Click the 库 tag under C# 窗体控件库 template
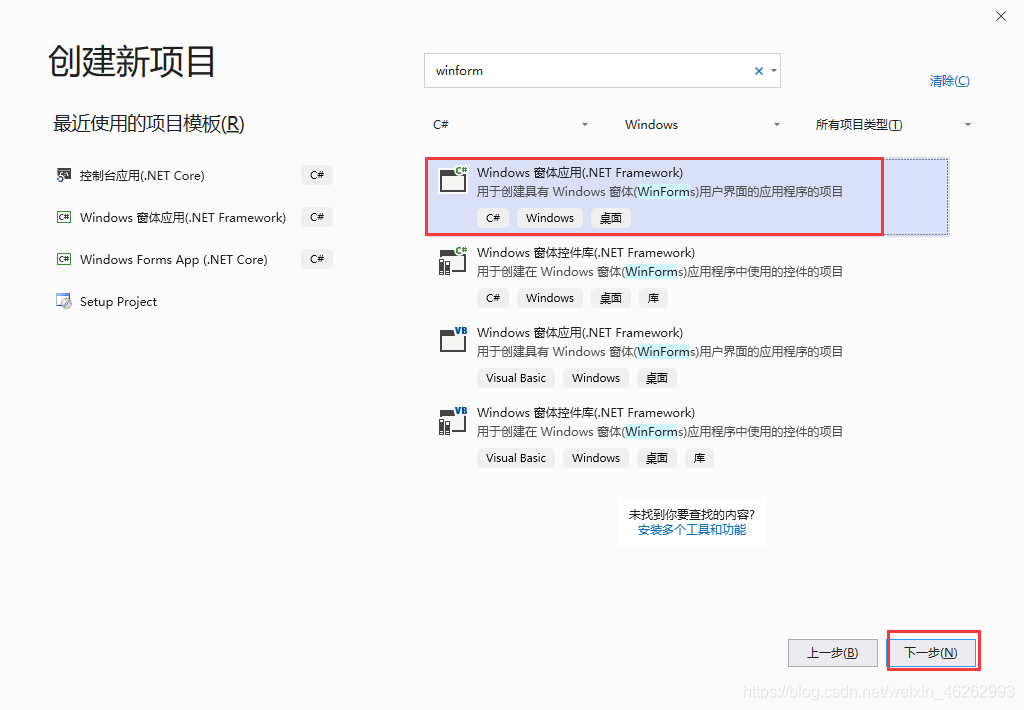 pyautogui.click(x=653, y=298)
